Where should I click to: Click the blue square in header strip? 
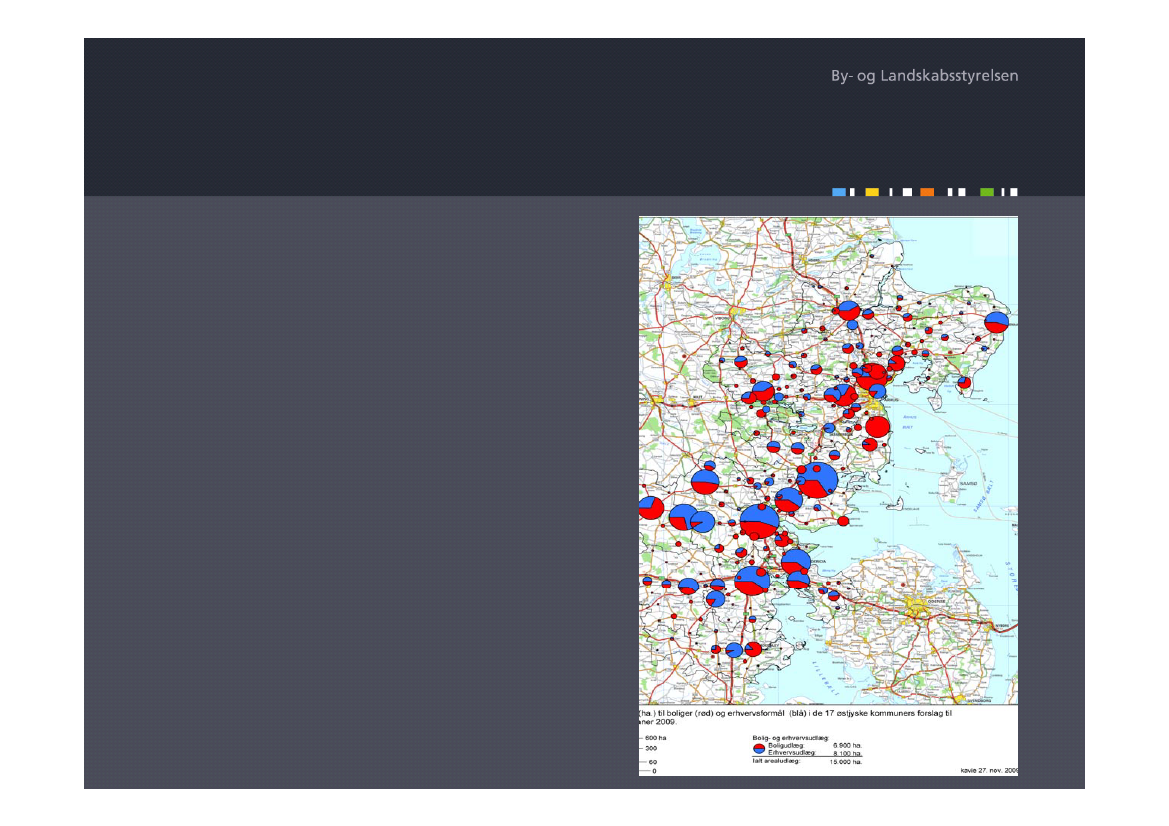click(x=839, y=192)
